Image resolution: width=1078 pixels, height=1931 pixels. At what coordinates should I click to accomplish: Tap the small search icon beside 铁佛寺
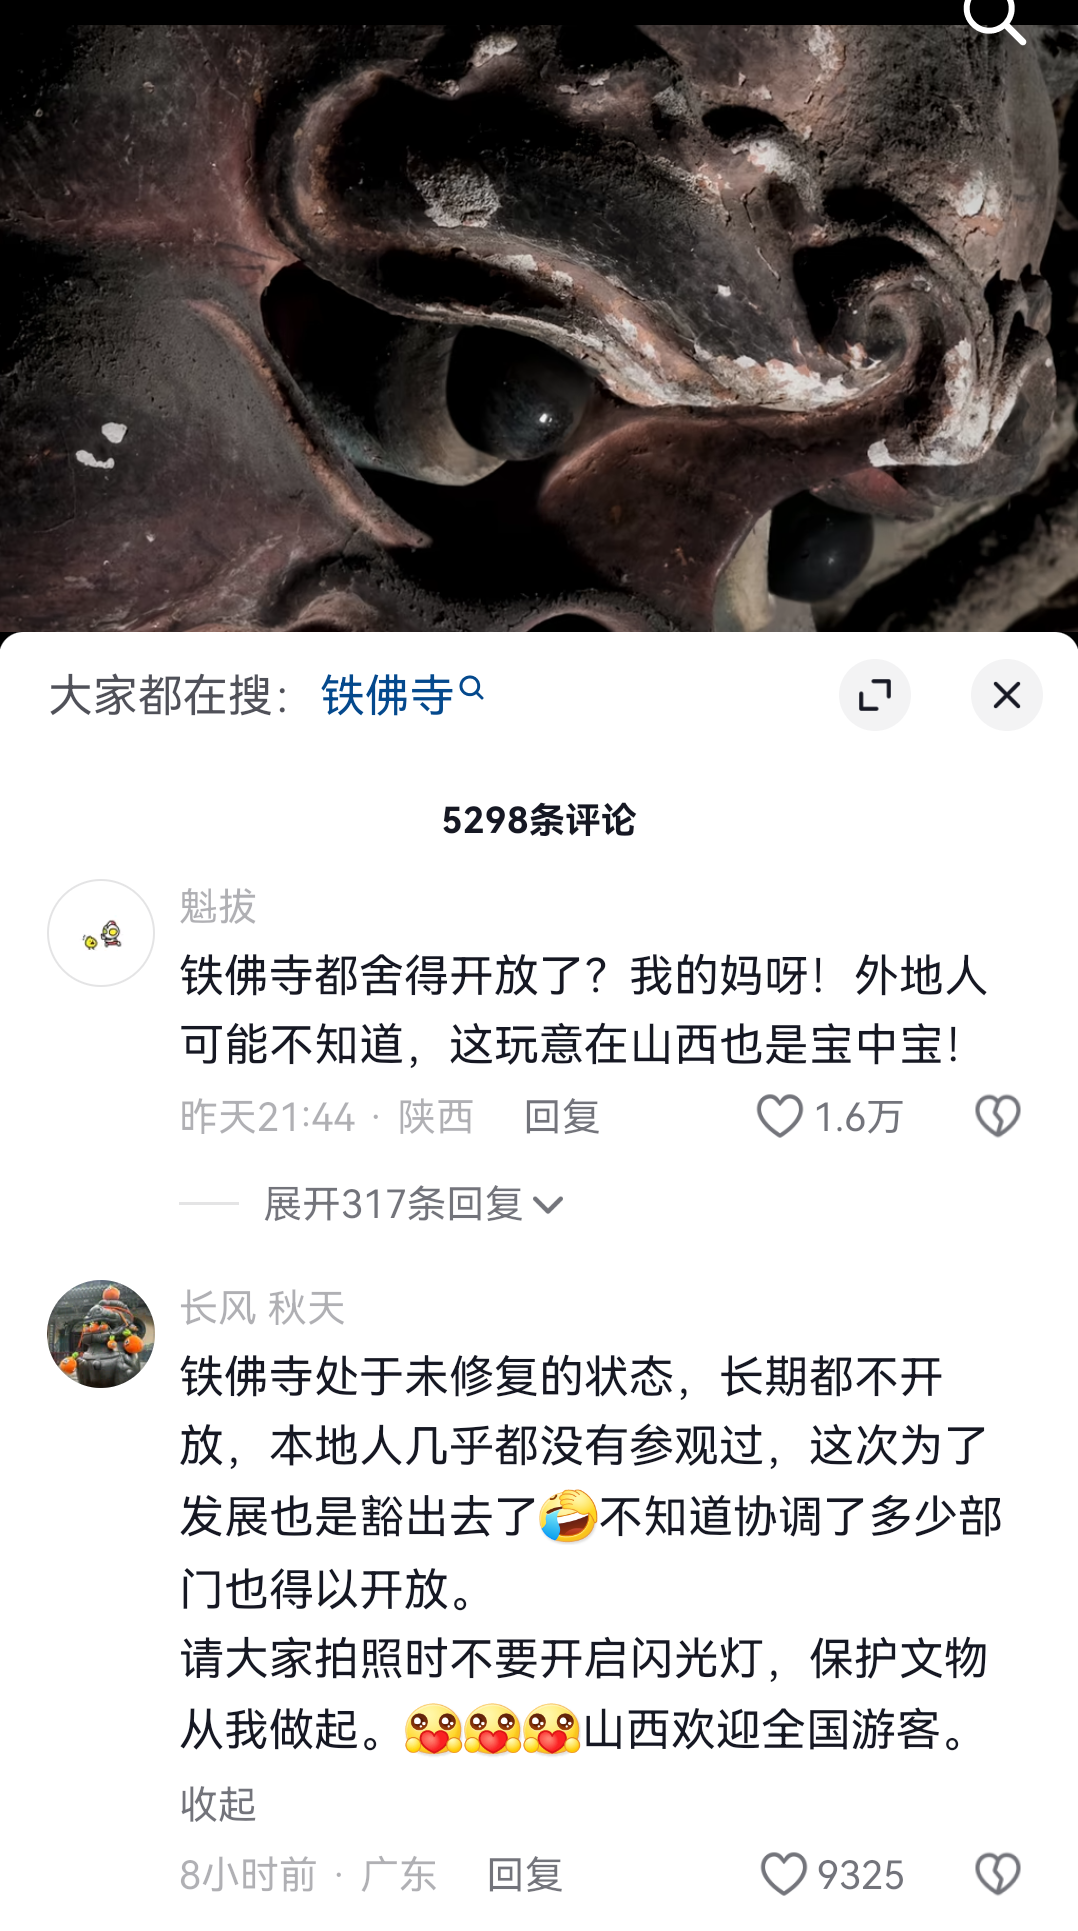pos(472,688)
